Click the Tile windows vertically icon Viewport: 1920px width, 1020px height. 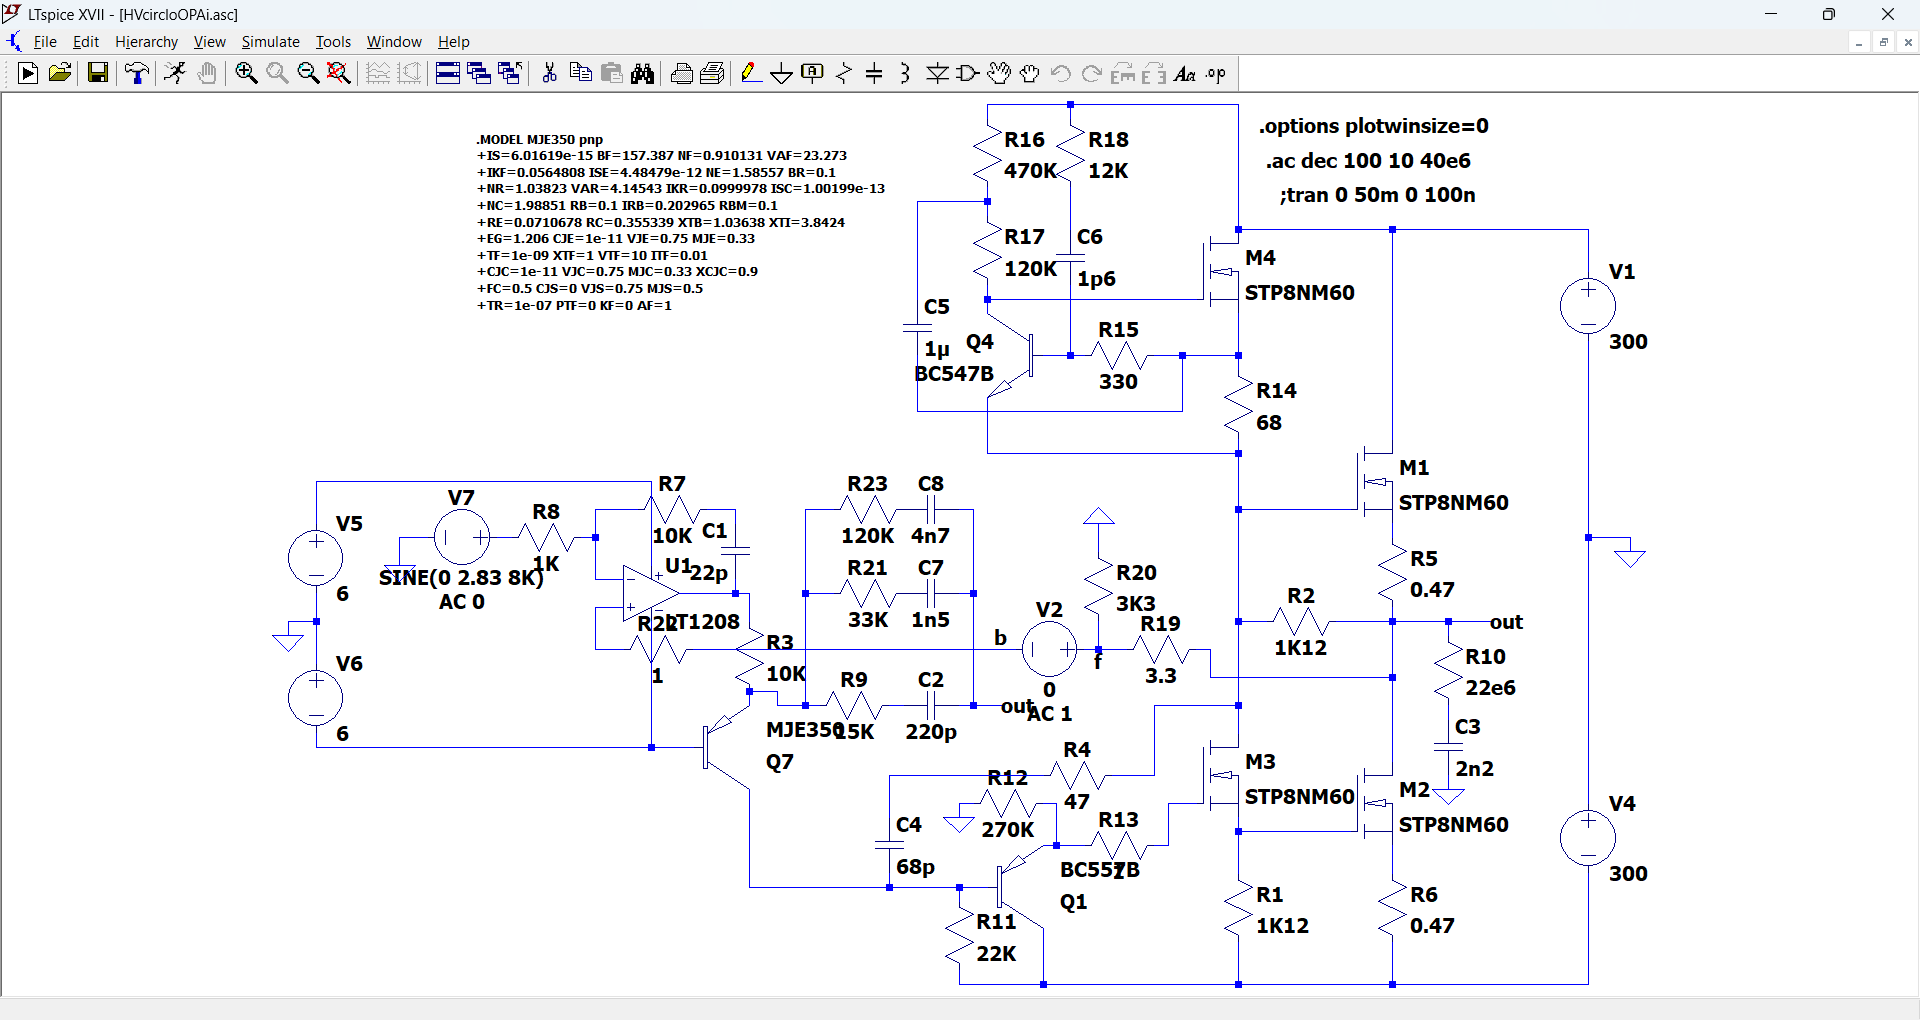coord(479,73)
